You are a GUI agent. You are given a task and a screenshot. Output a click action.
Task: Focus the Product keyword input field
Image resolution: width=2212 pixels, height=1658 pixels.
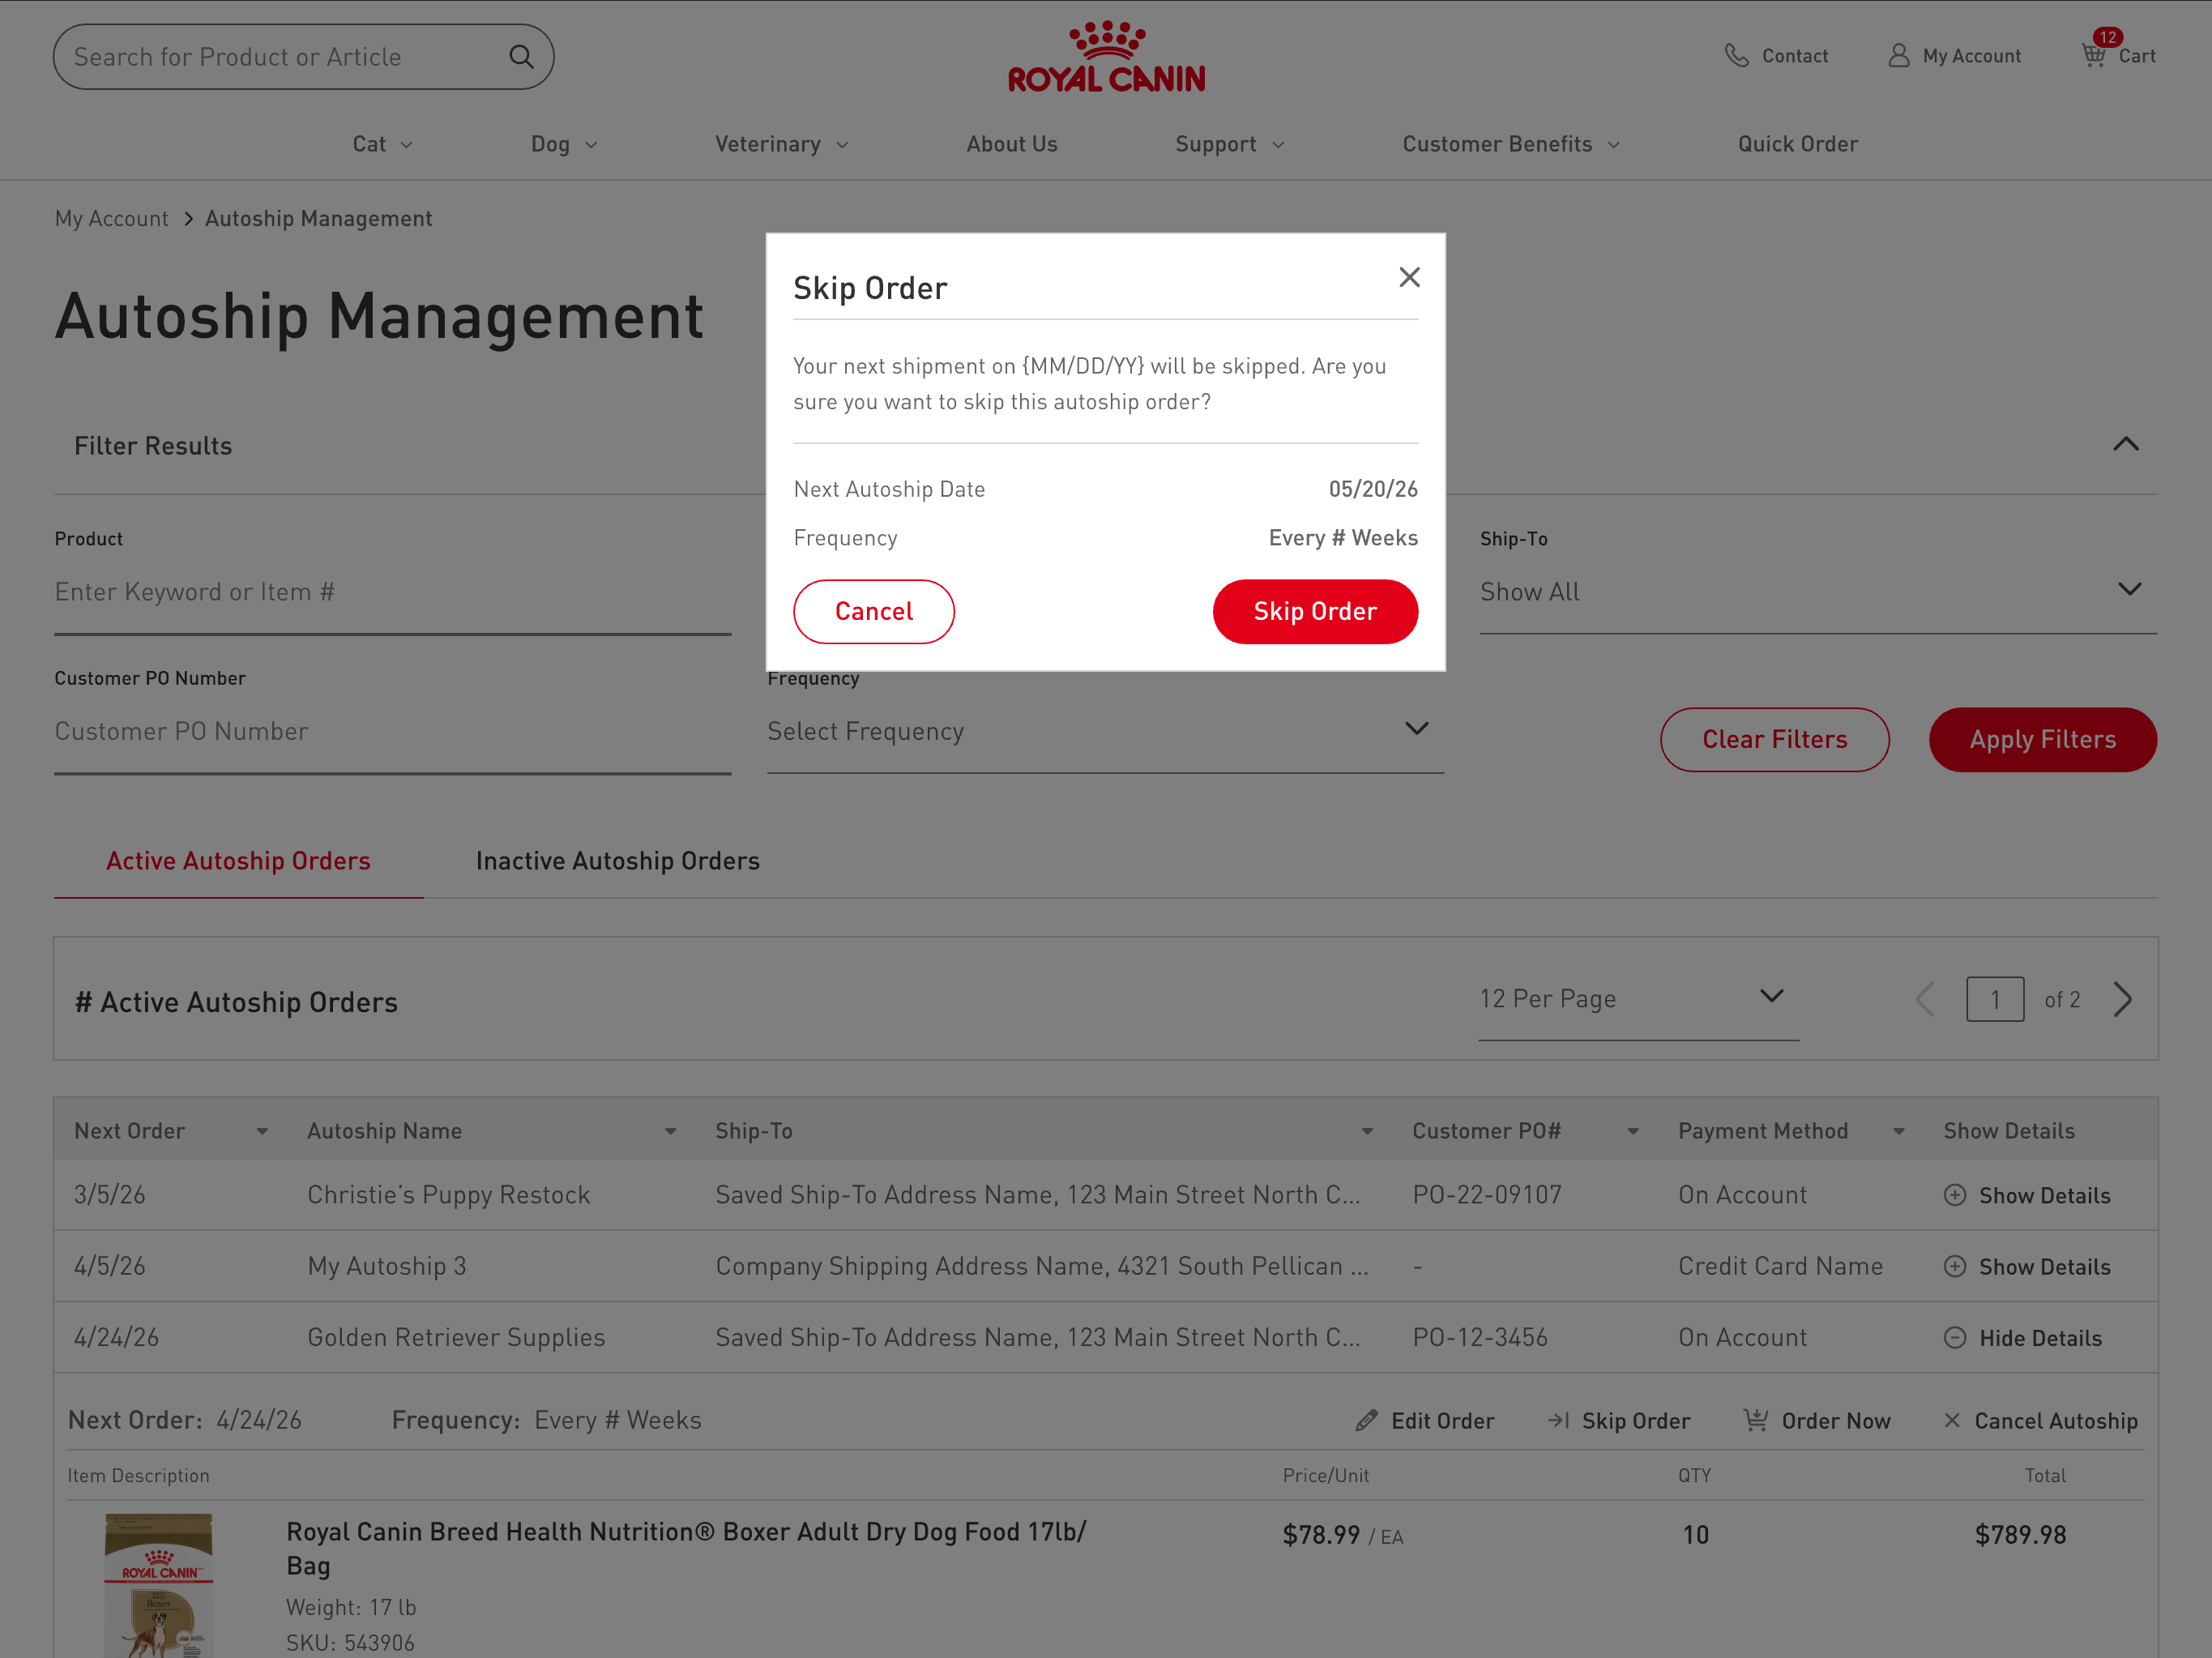click(392, 592)
